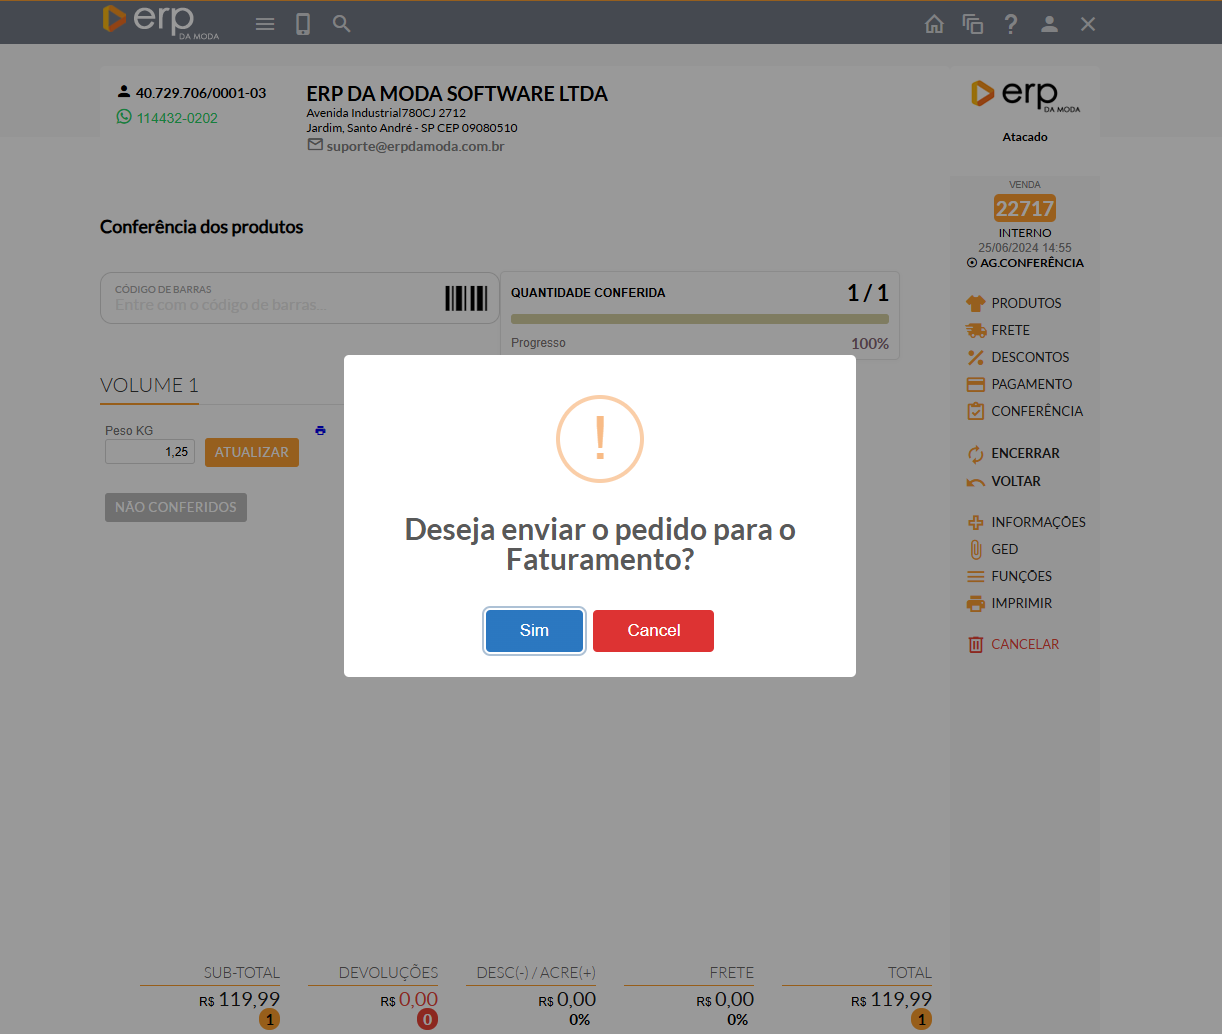Open the hamburger menu in top bar
The image size is (1222, 1034).
coord(265,24)
